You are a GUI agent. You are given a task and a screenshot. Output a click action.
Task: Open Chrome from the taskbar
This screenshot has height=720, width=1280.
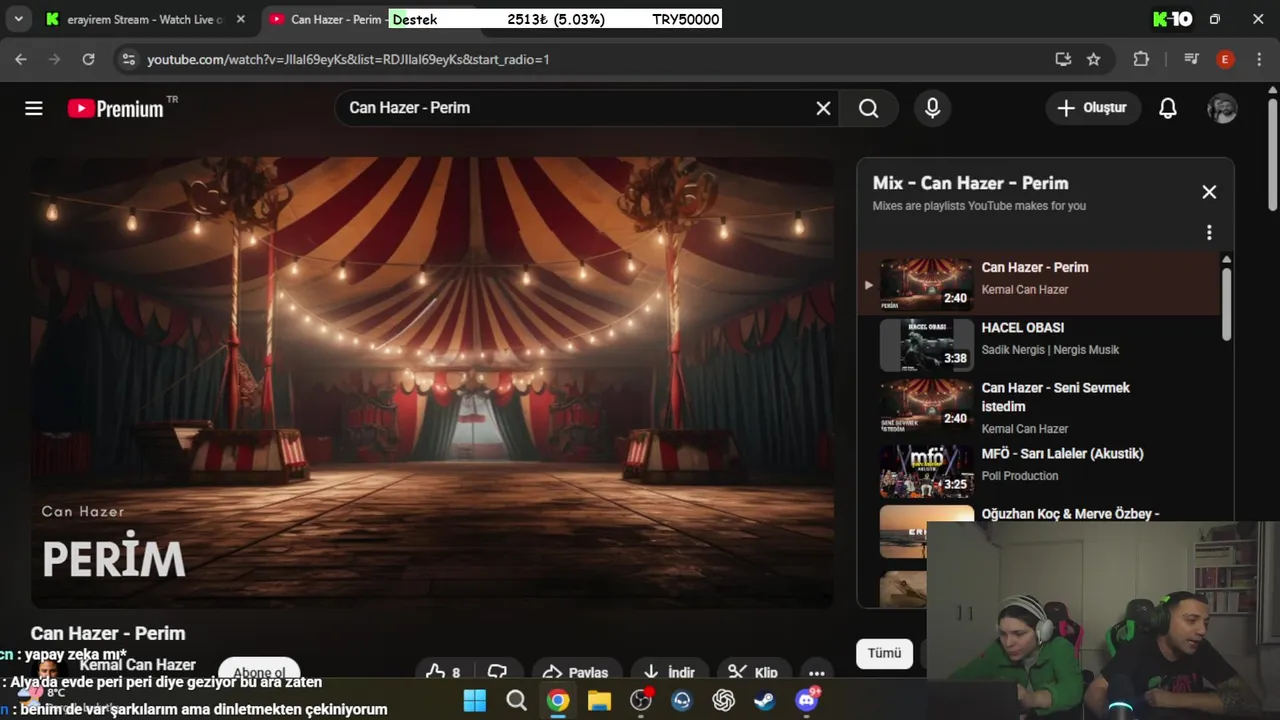click(558, 700)
